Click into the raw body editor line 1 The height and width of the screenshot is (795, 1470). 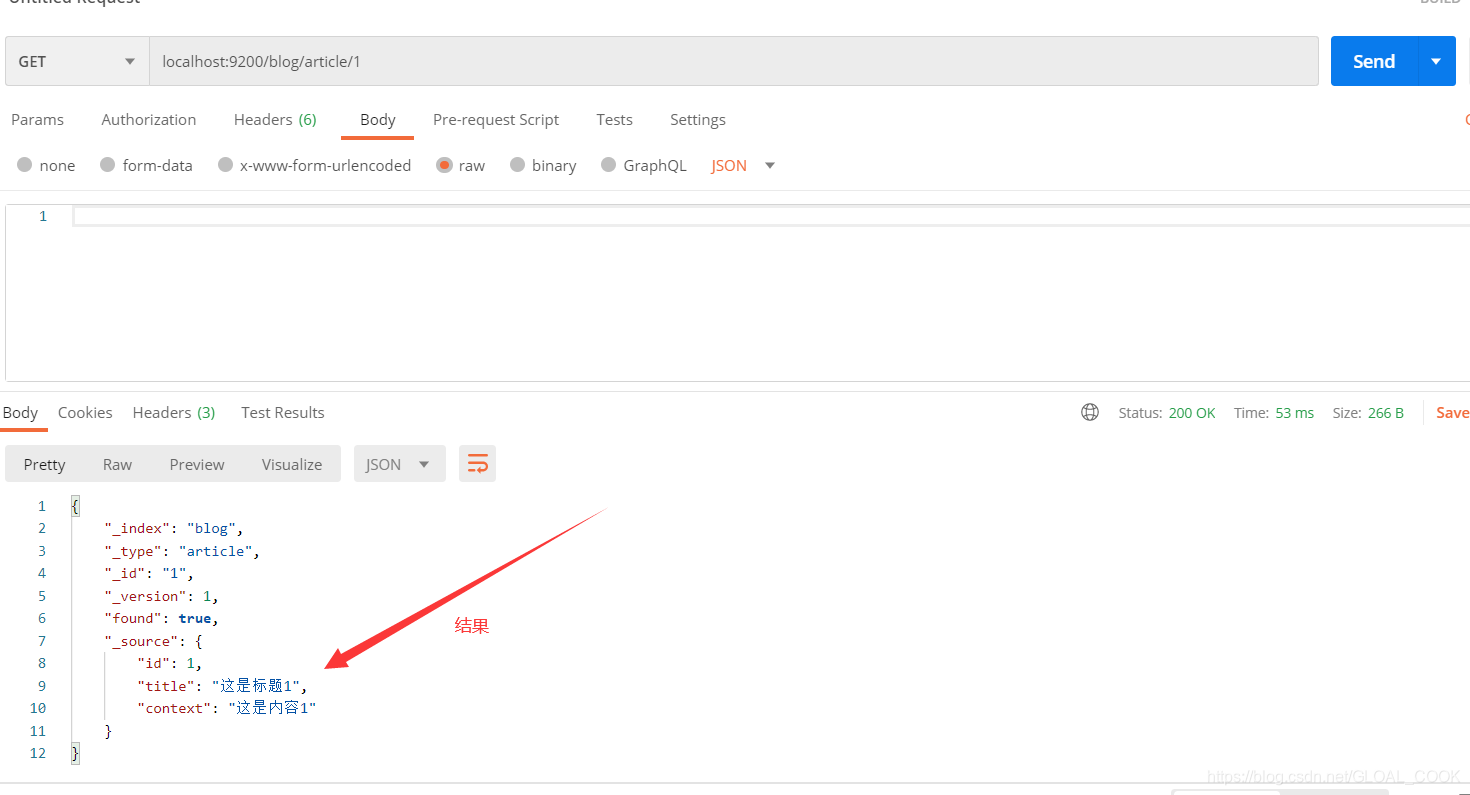[771, 216]
